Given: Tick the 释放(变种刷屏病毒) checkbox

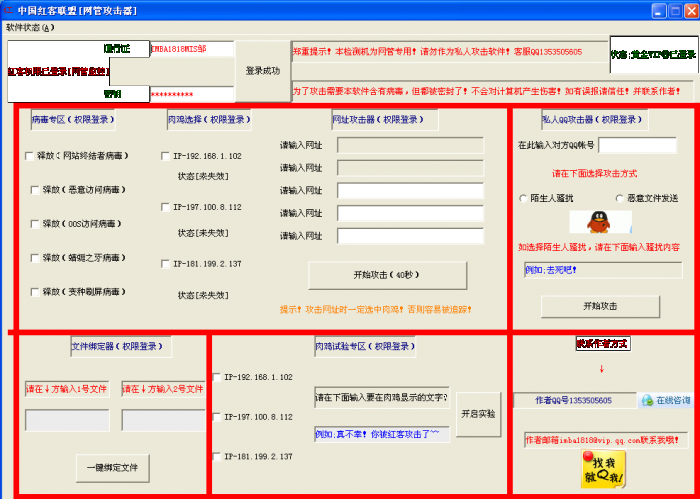Looking at the screenshot, I should (35, 292).
